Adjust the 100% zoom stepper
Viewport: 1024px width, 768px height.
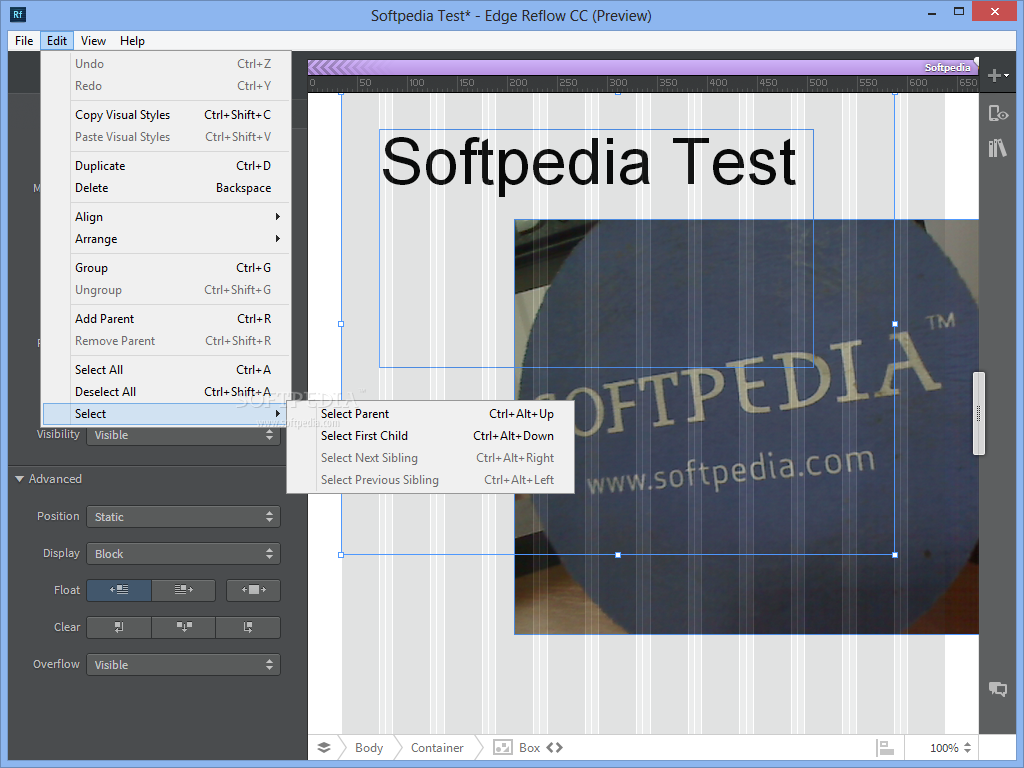[x=967, y=748]
